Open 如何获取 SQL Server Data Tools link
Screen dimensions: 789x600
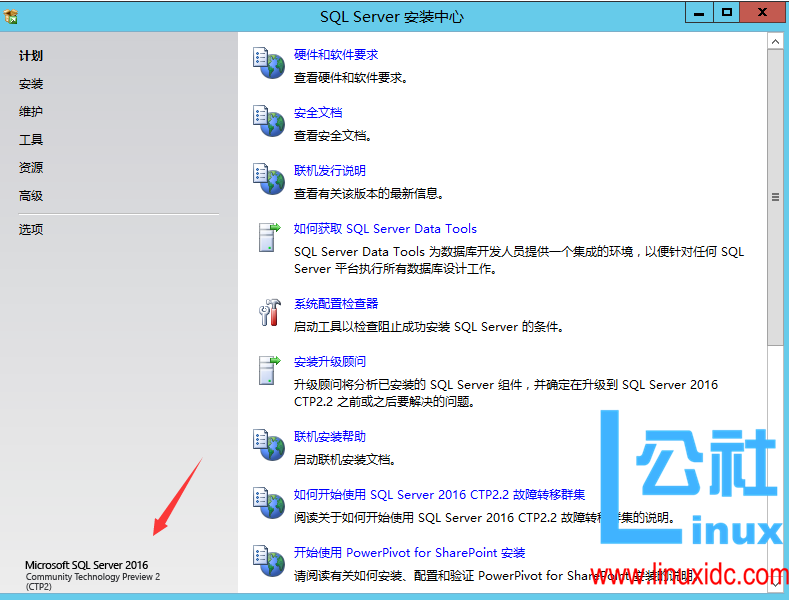[385, 229]
